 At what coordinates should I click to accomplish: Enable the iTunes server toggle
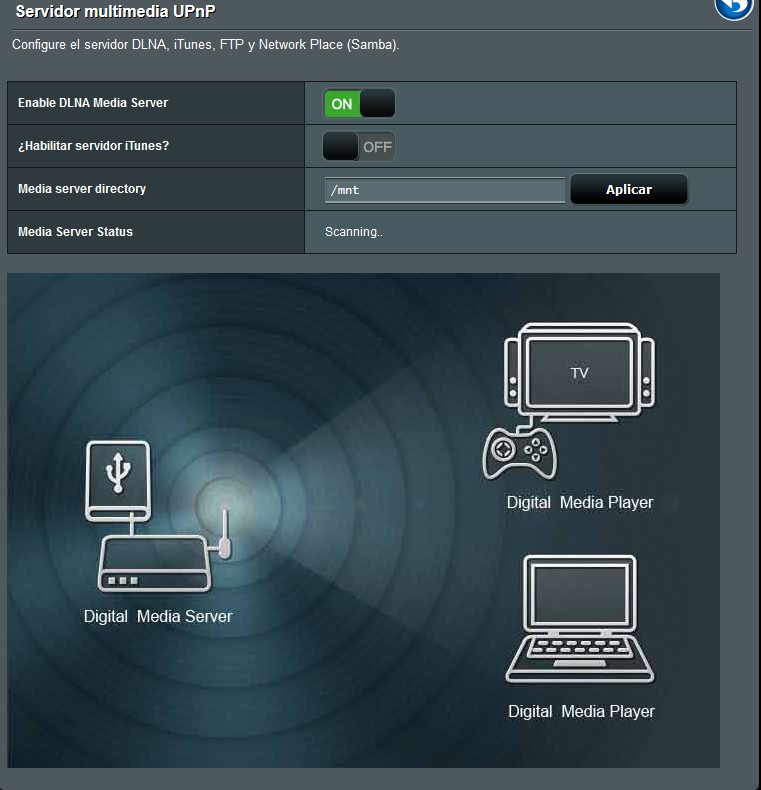click(359, 147)
